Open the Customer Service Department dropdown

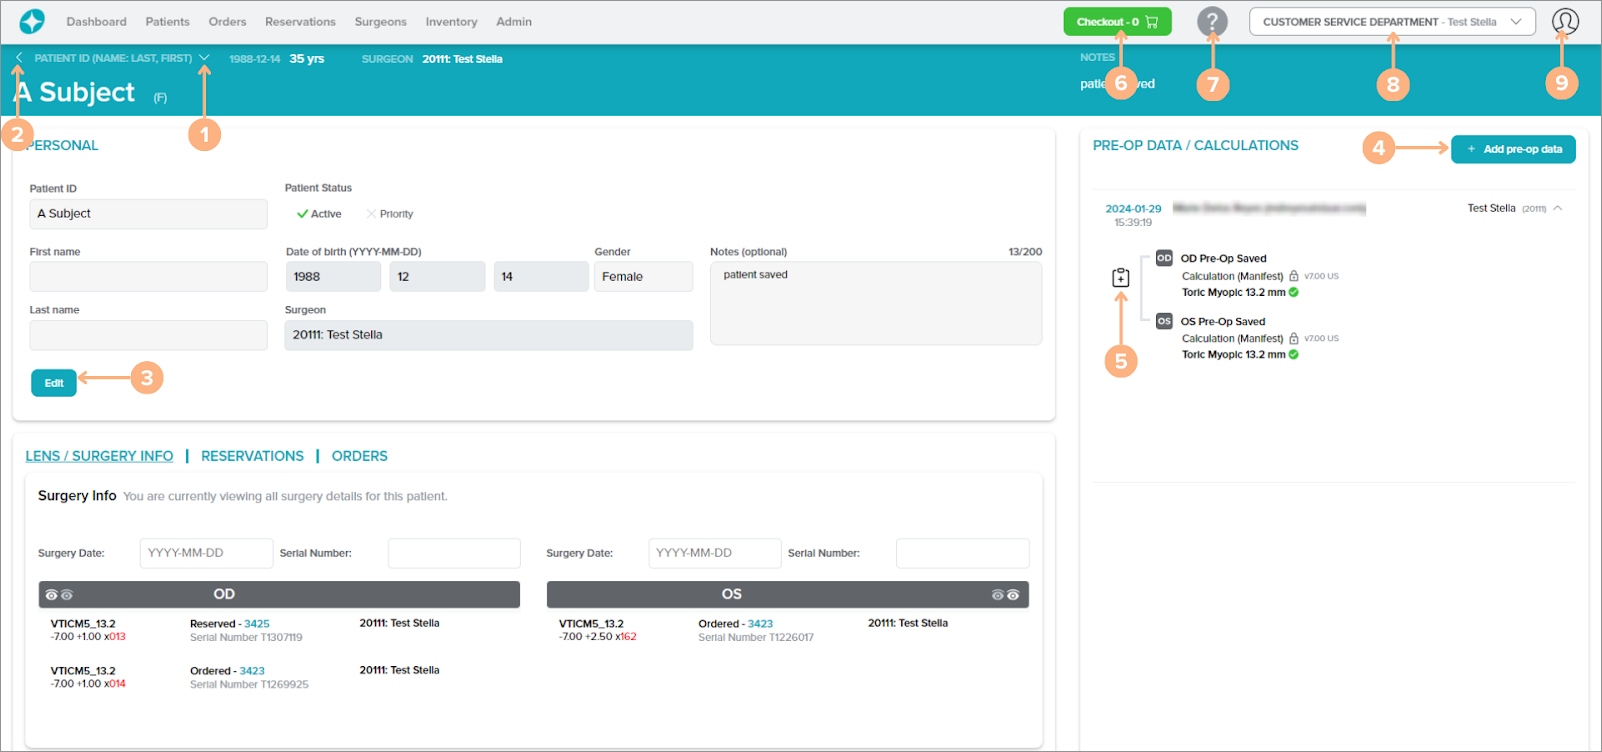click(1391, 22)
